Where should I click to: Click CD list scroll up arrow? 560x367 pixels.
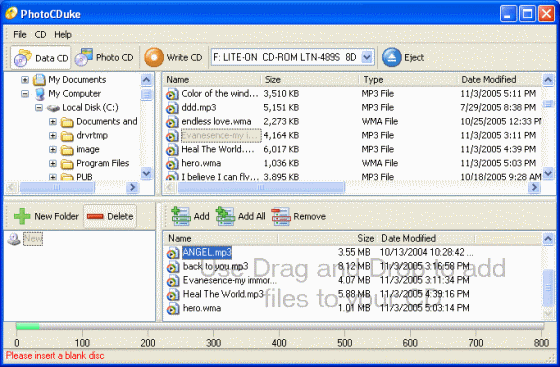(x=548, y=238)
